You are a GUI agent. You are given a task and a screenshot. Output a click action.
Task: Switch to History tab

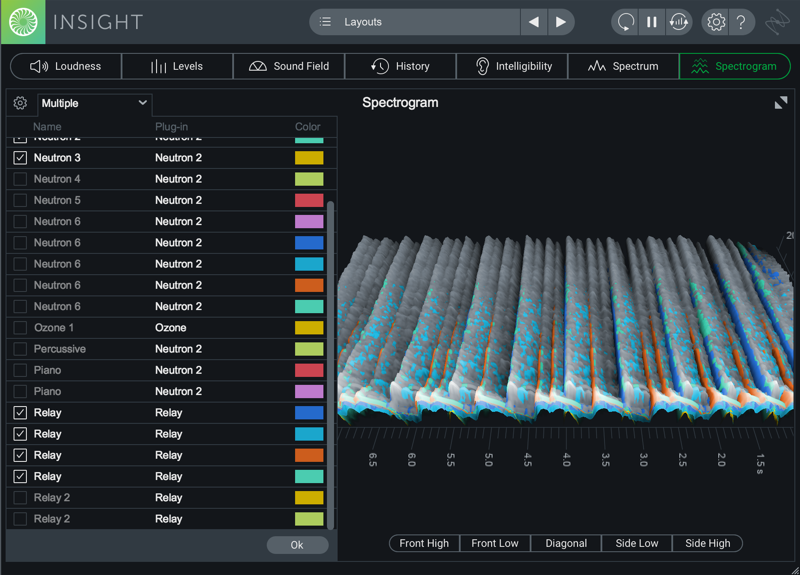pyautogui.click(x=401, y=66)
